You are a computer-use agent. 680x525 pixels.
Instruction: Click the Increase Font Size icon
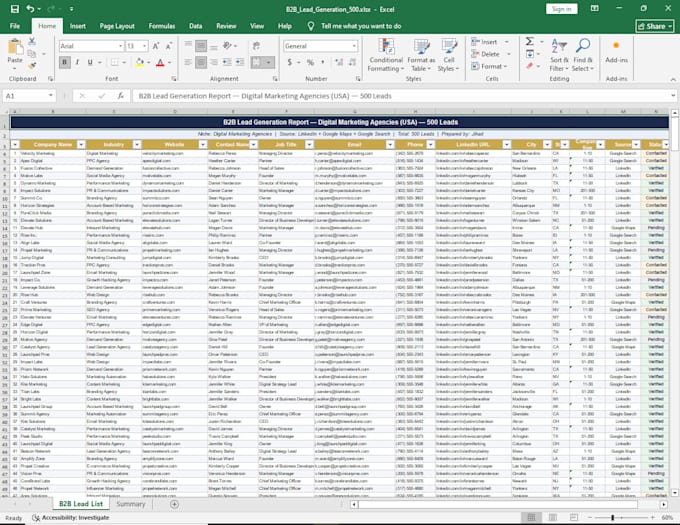click(156, 46)
